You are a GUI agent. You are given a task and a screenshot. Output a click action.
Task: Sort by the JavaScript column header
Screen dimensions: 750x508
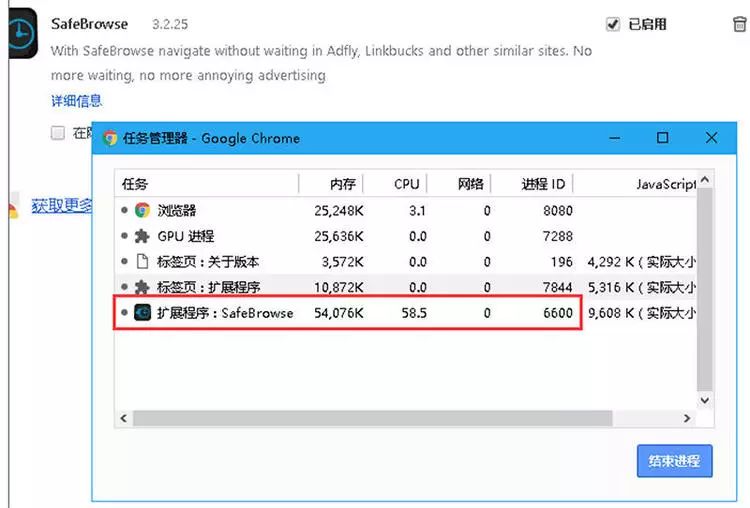pyautogui.click(x=635, y=184)
